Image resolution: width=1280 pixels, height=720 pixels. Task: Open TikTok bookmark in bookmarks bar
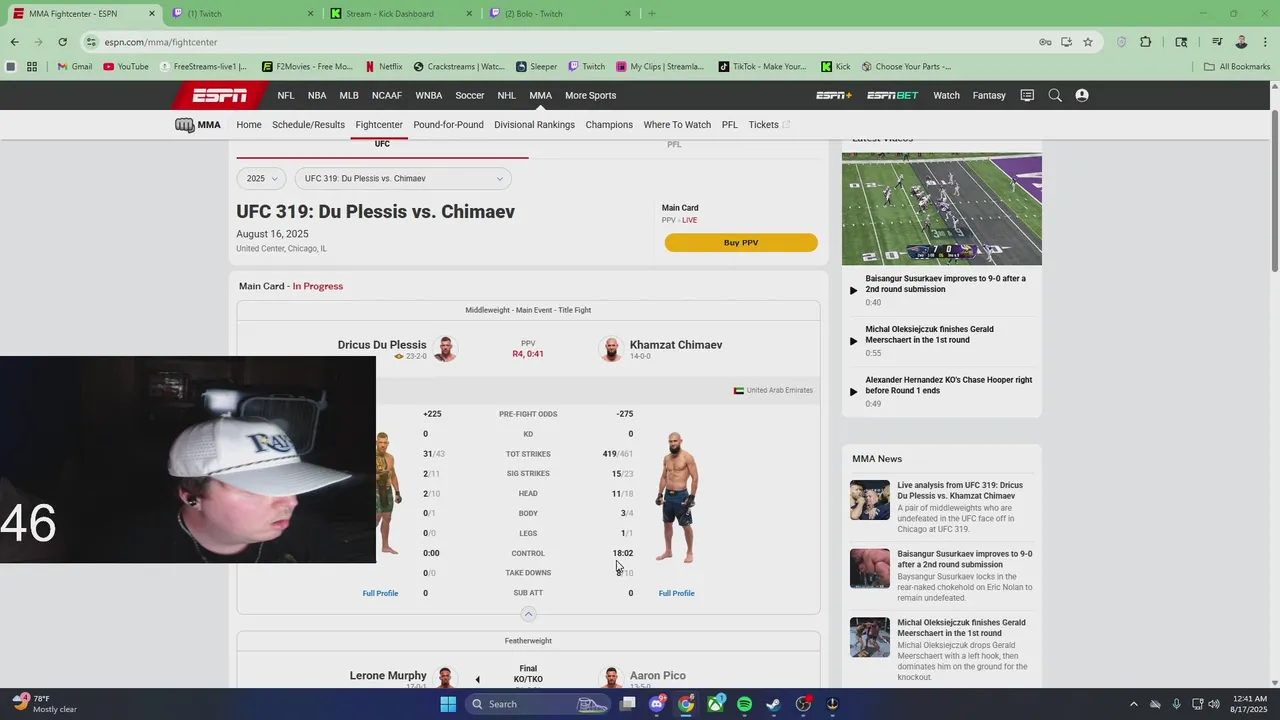(x=763, y=67)
